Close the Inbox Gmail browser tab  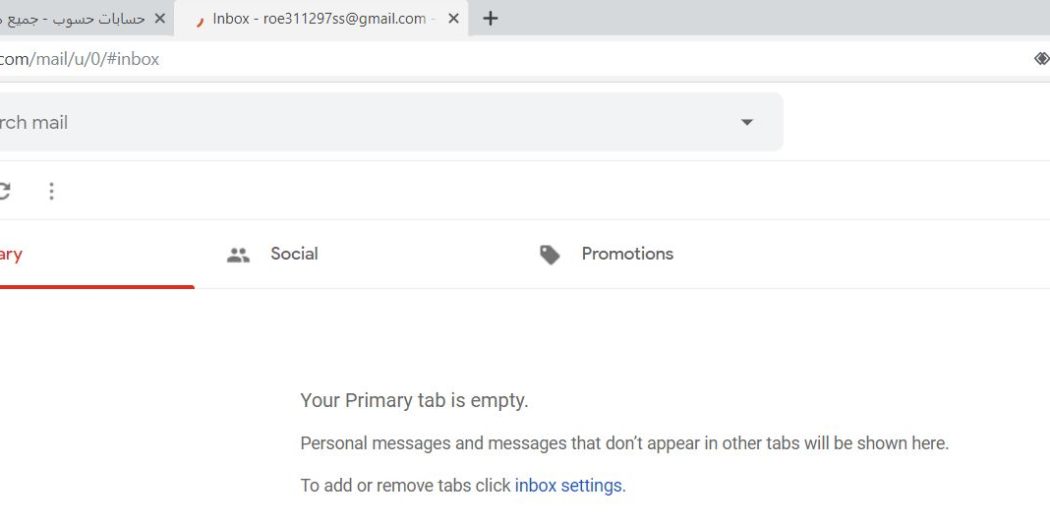tap(453, 19)
